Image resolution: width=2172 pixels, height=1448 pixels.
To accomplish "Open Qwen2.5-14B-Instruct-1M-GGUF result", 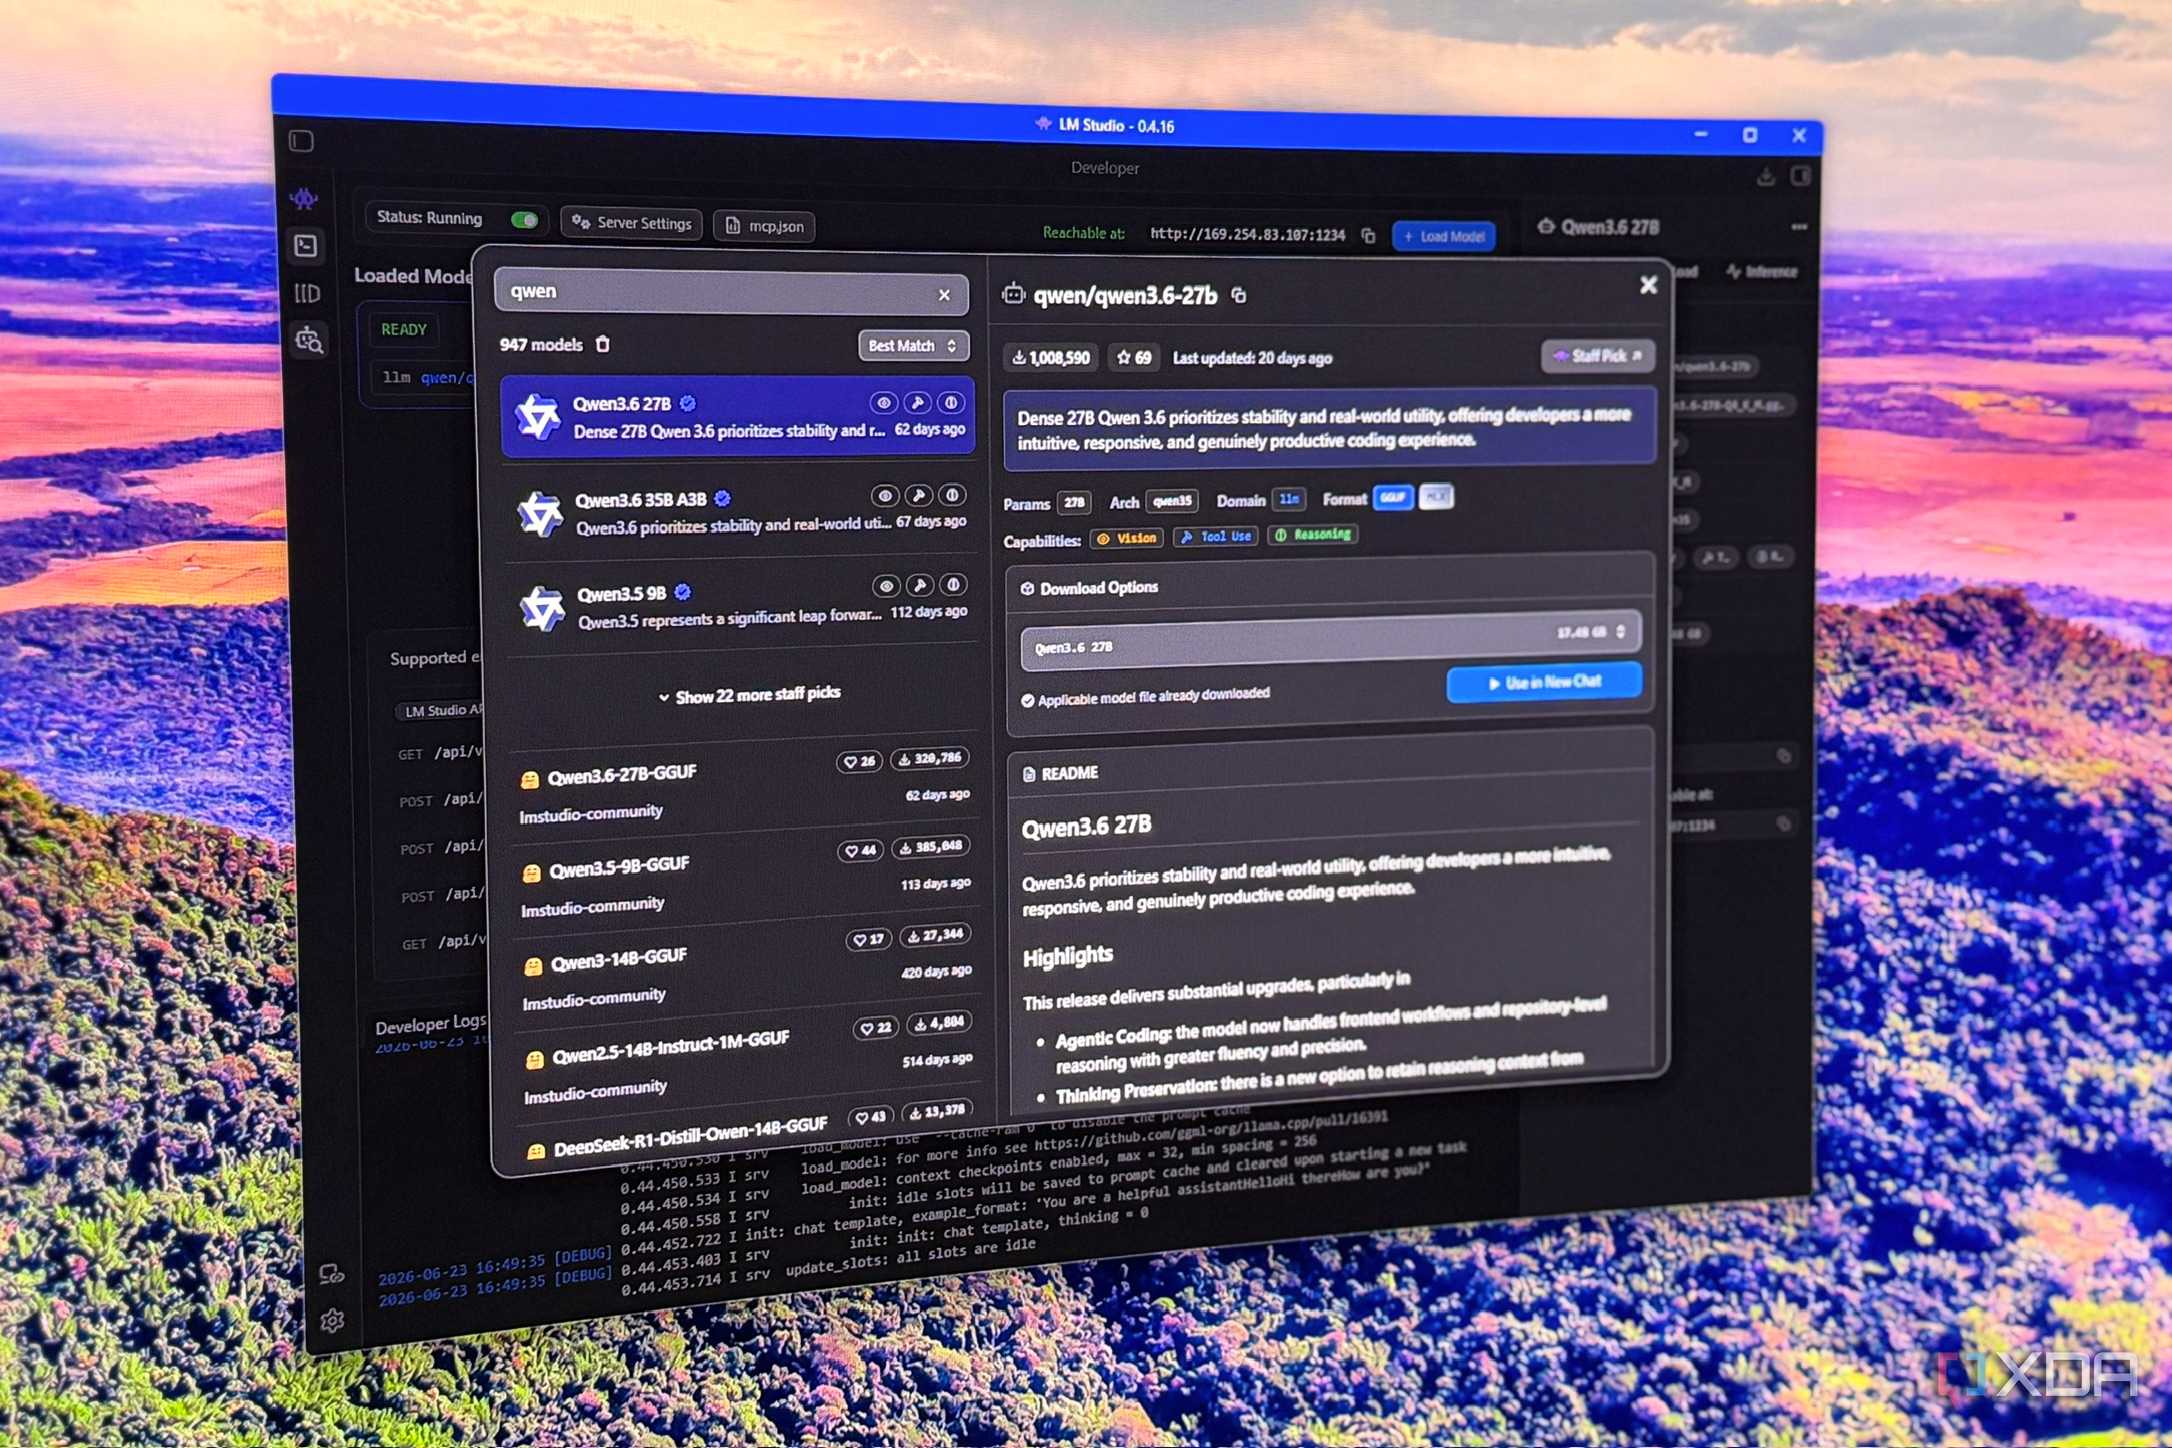I will point(748,1062).
